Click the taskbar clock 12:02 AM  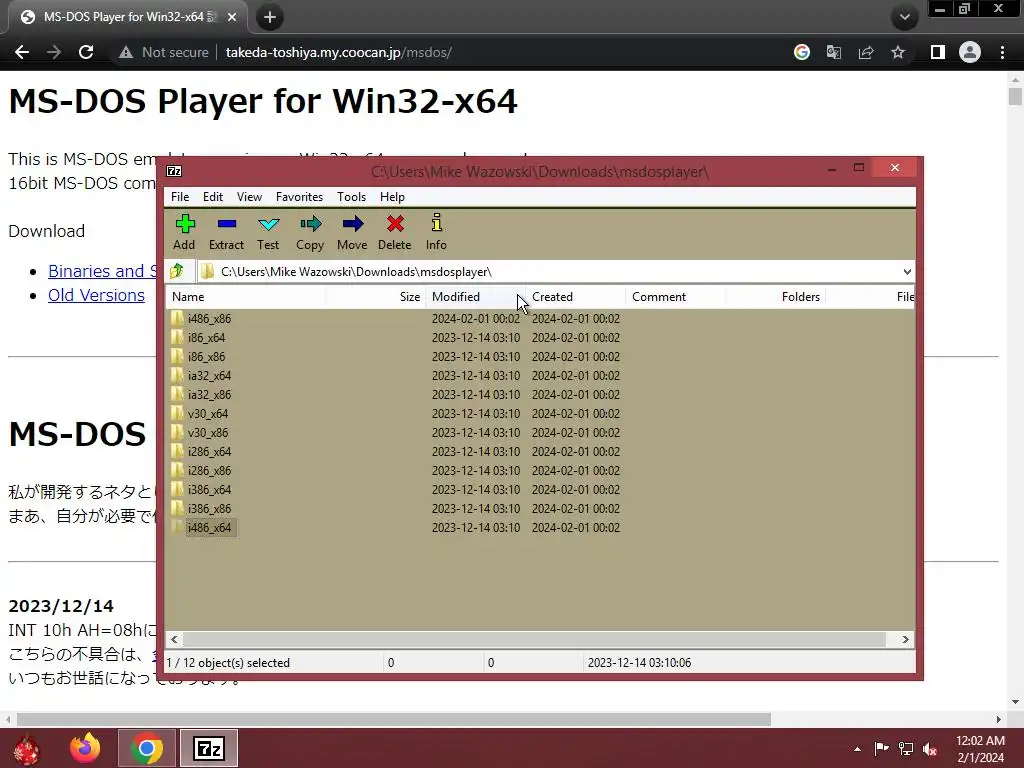tap(980, 741)
